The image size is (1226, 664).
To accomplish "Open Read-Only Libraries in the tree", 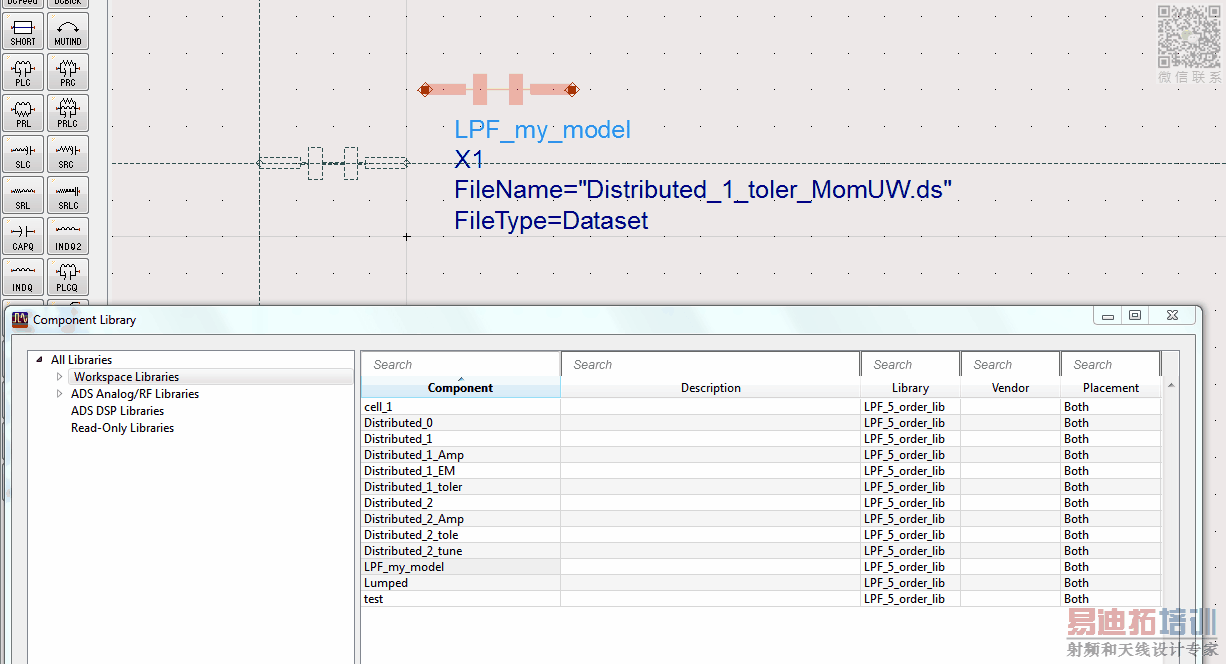I will (x=122, y=428).
